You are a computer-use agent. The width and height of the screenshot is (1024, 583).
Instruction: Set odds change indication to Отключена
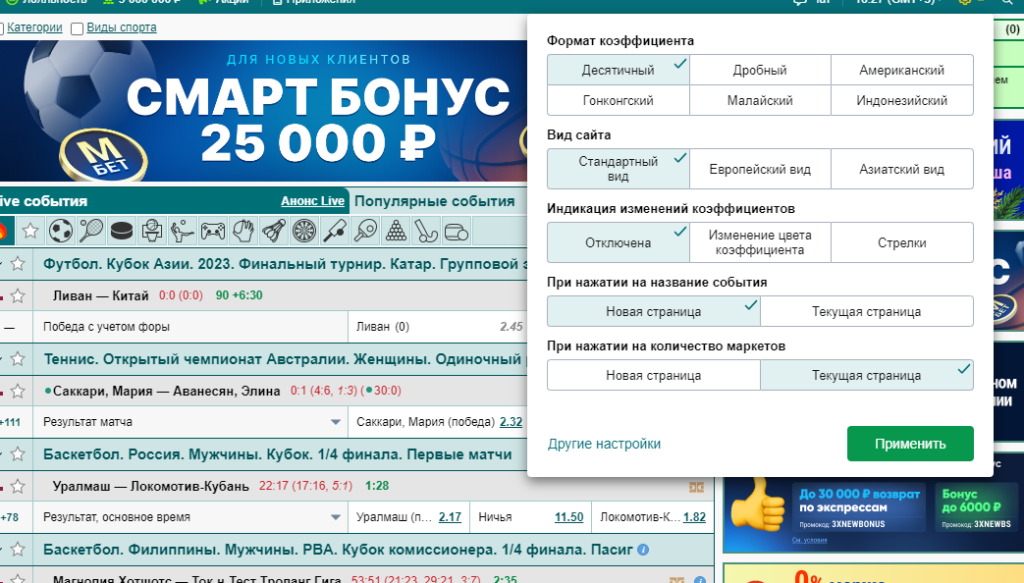(x=618, y=243)
